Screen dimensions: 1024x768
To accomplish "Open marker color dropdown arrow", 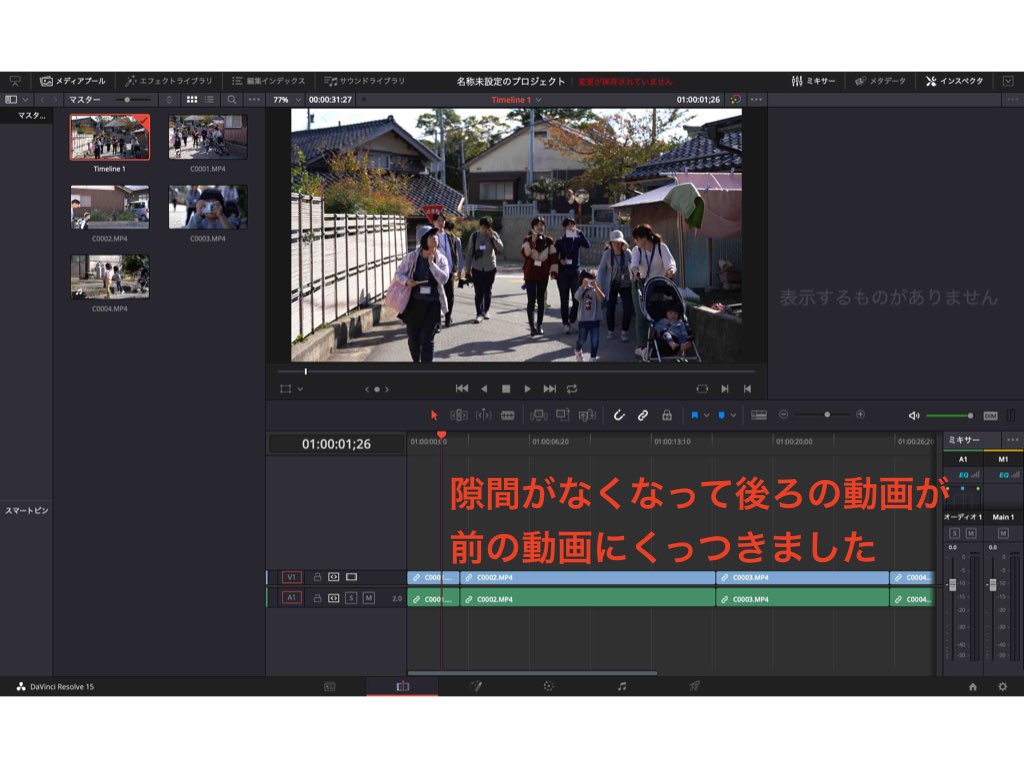I will point(733,415).
